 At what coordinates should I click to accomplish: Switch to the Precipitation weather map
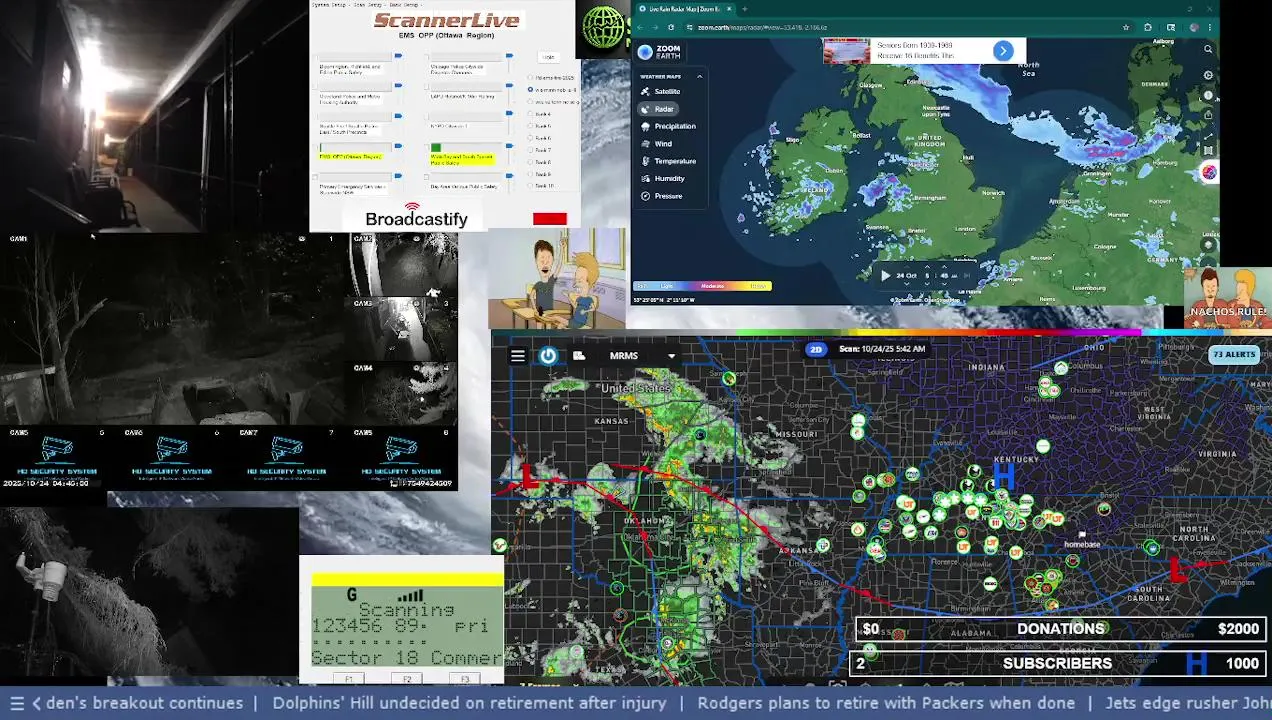click(668, 126)
